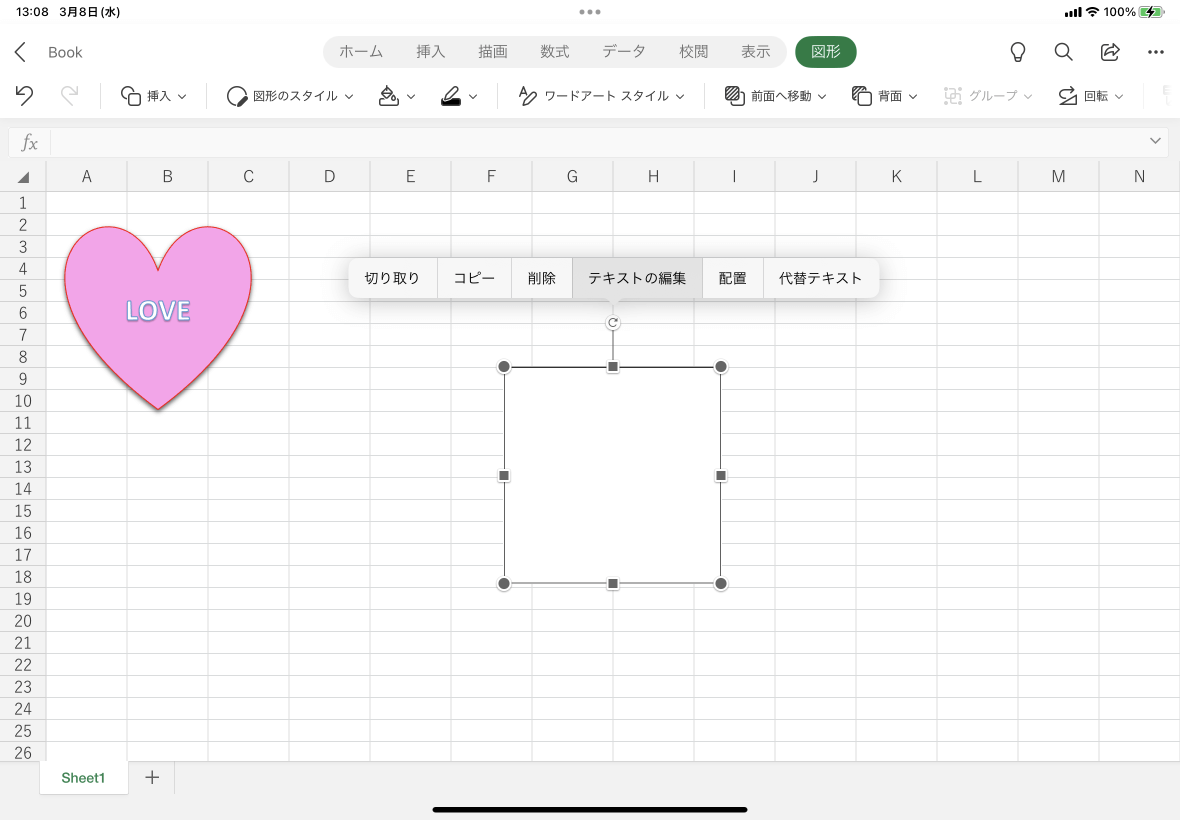Click the bottom-right corner resize handle
This screenshot has height=820, width=1180.
click(721, 584)
